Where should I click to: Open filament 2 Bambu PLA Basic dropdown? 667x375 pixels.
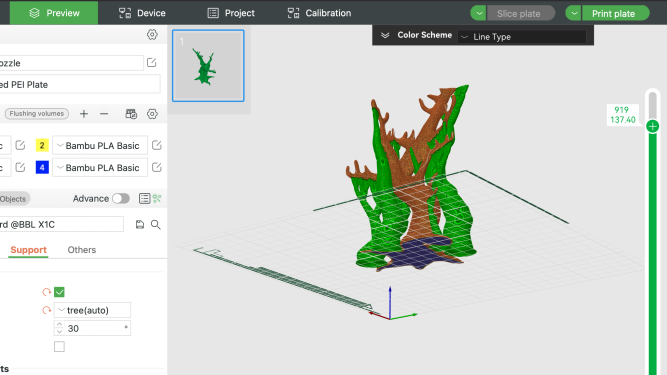point(100,145)
